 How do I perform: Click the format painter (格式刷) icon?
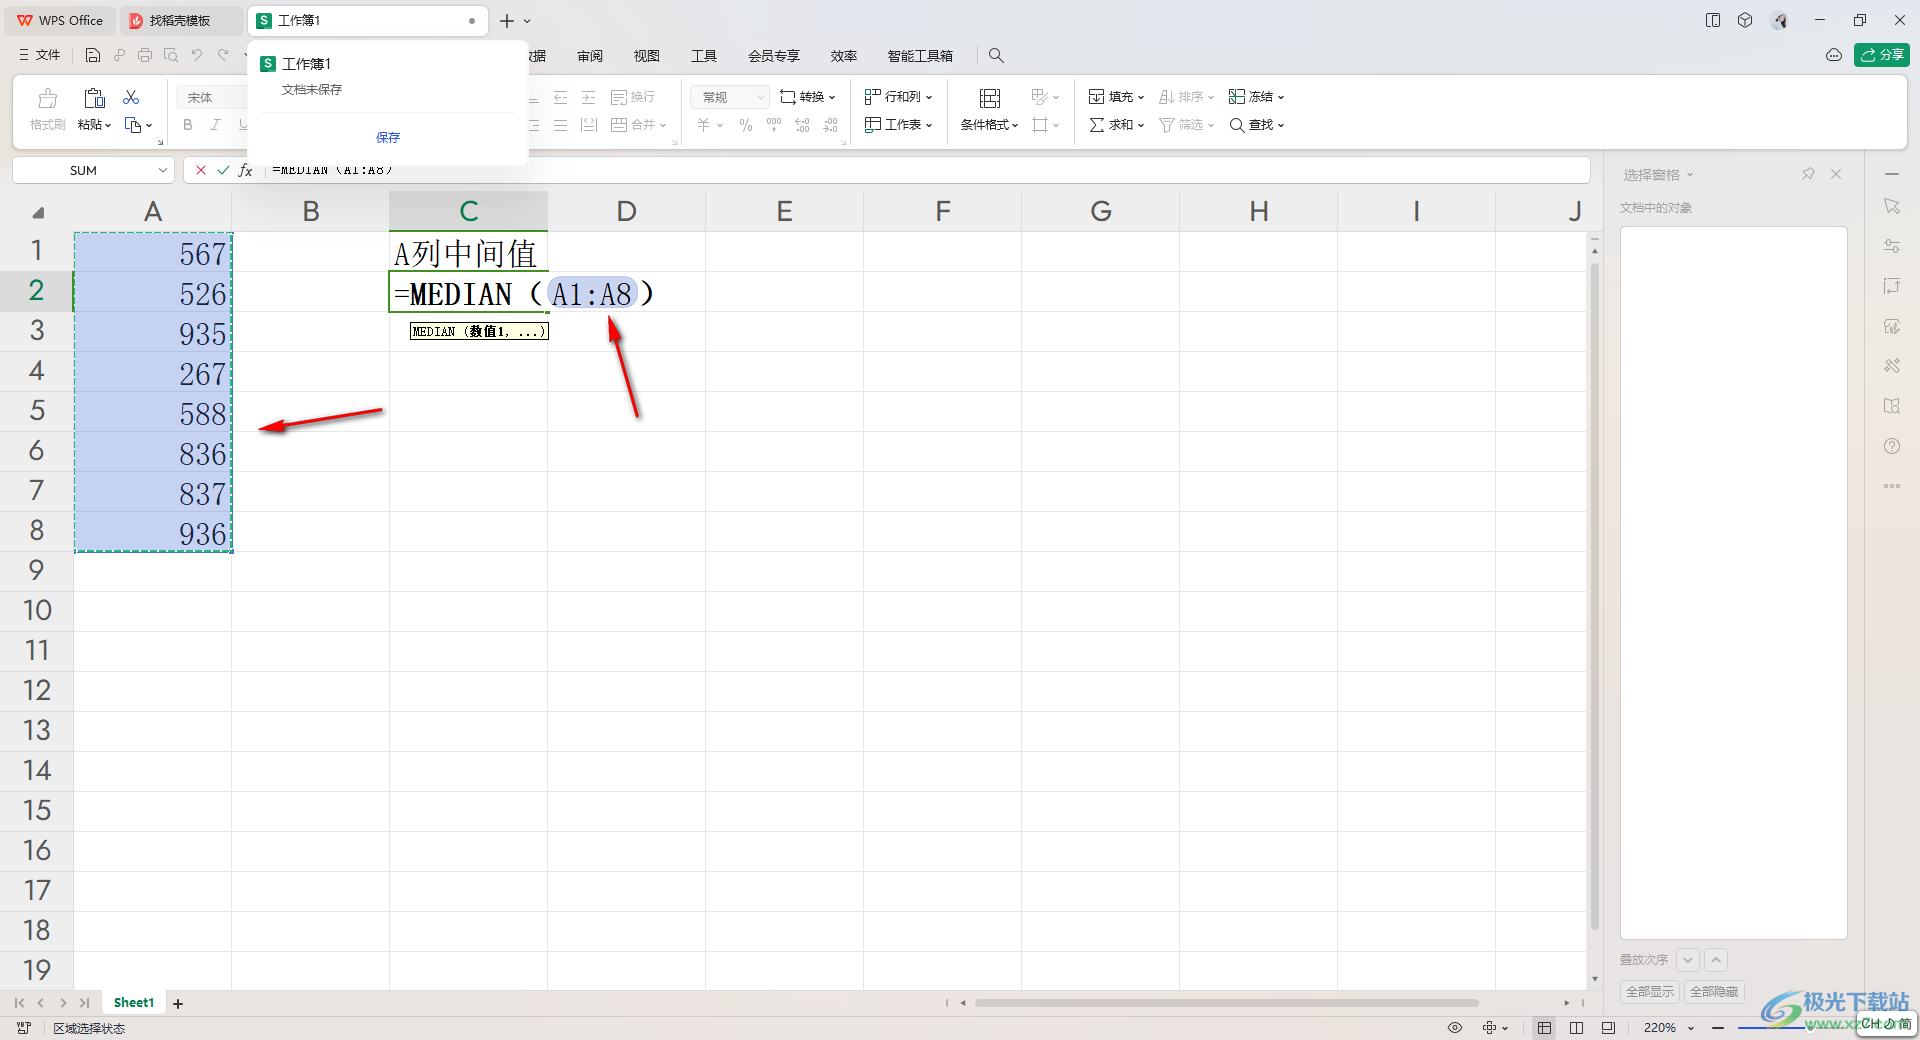47,98
